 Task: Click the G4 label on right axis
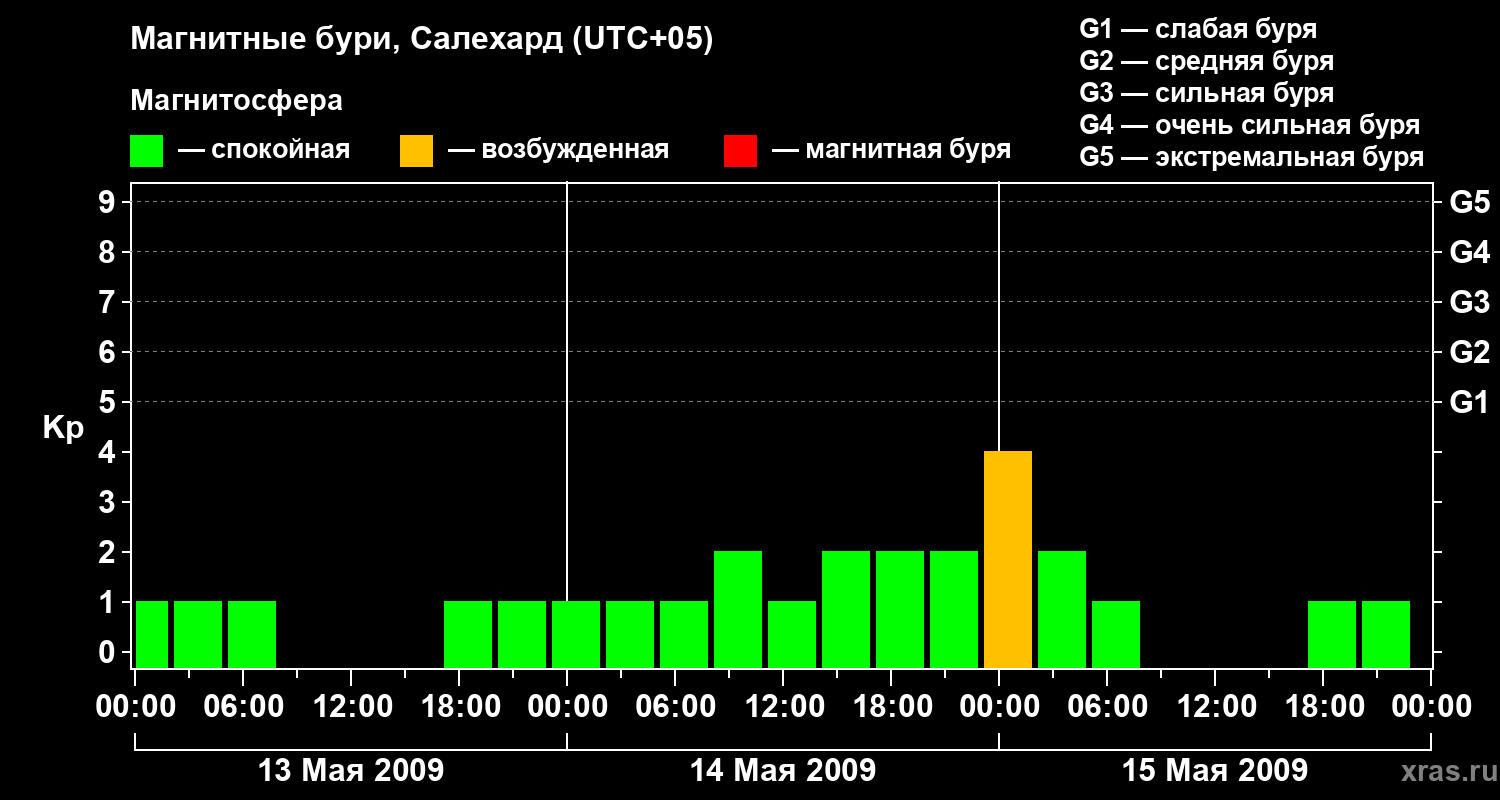[1469, 252]
